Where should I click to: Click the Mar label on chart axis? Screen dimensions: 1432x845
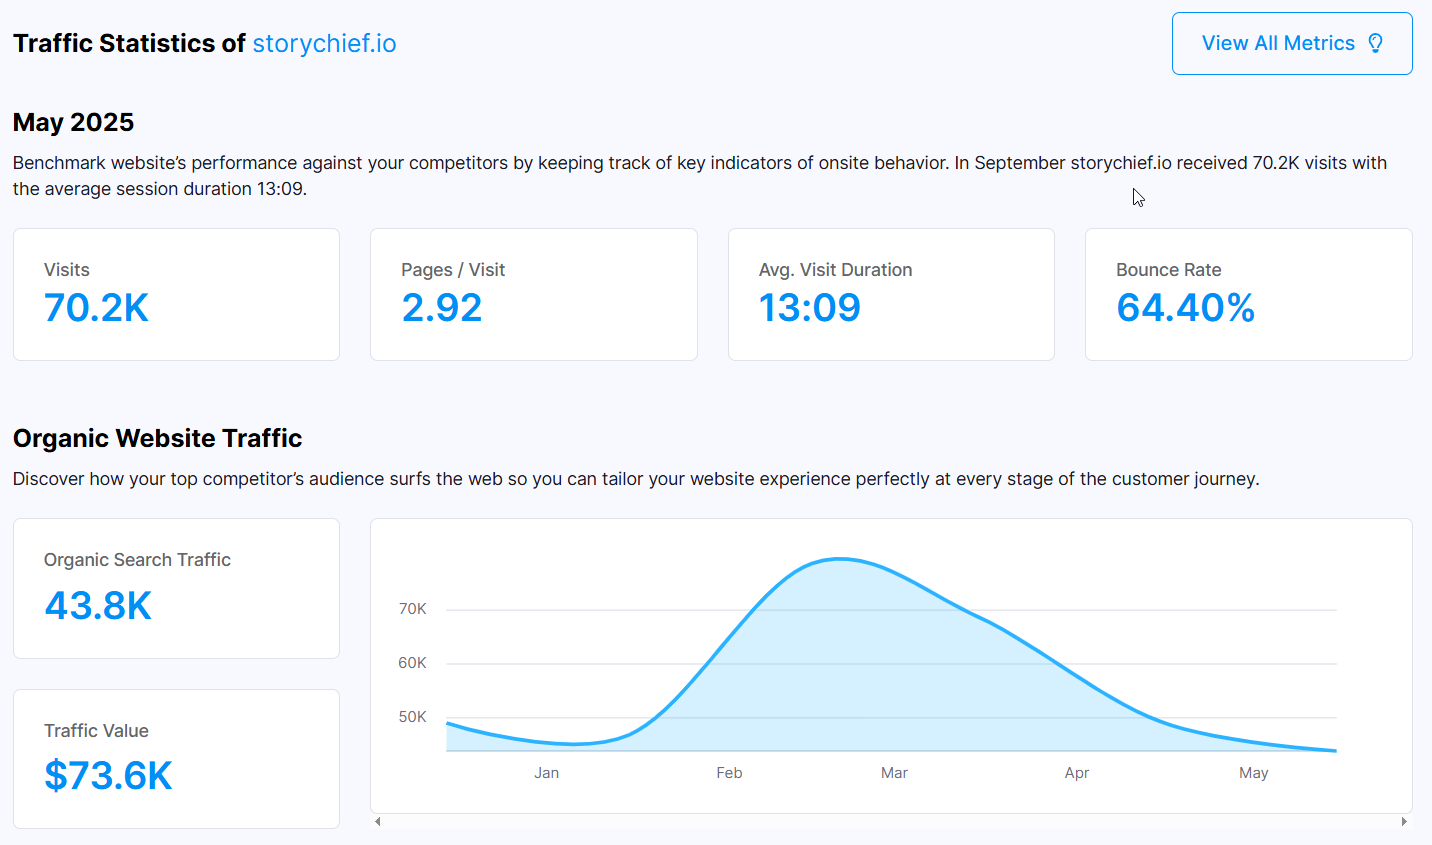click(x=894, y=773)
